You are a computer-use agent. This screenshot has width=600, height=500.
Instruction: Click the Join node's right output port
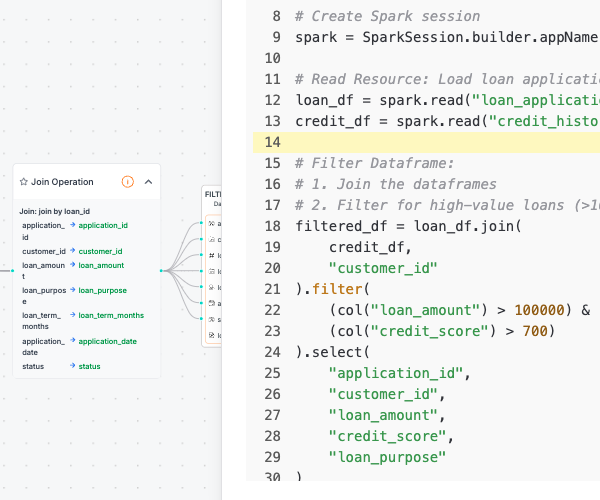pyautogui.click(x=161, y=270)
